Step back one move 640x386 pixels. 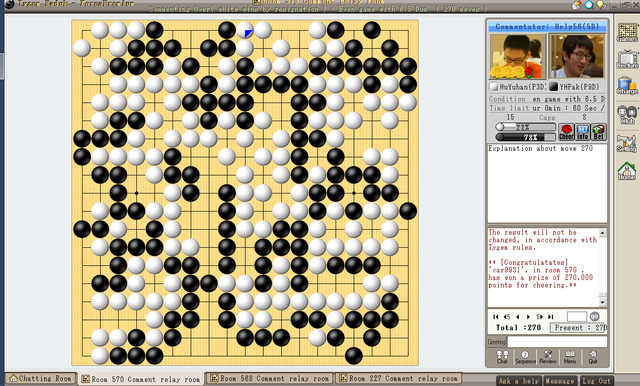pos(518,317)
